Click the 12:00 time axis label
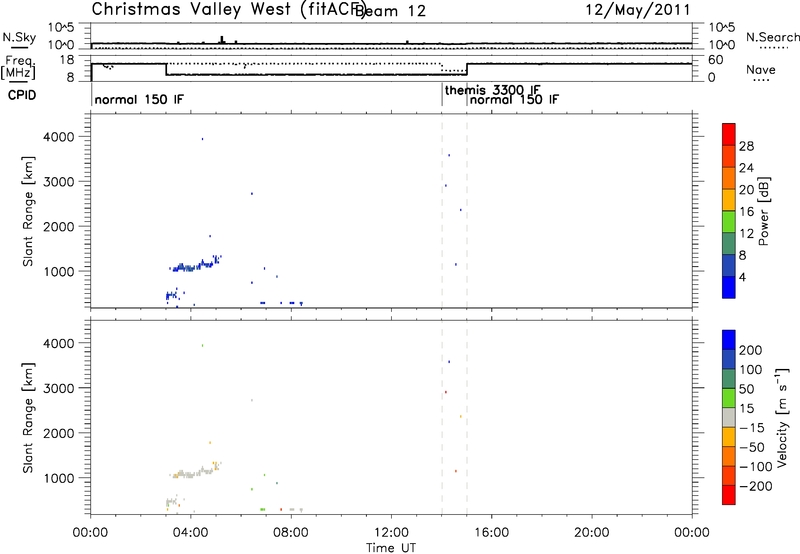800x554 pixels. tap(391, 533)
